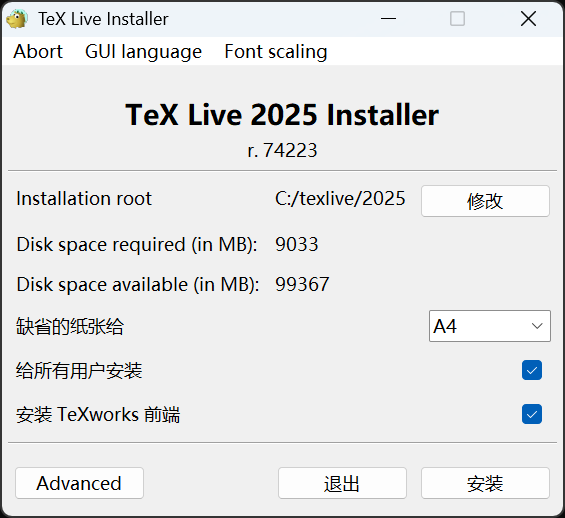
Task: Uncheck the 给所有用户安装 checkbox
Action: (532, 370)
